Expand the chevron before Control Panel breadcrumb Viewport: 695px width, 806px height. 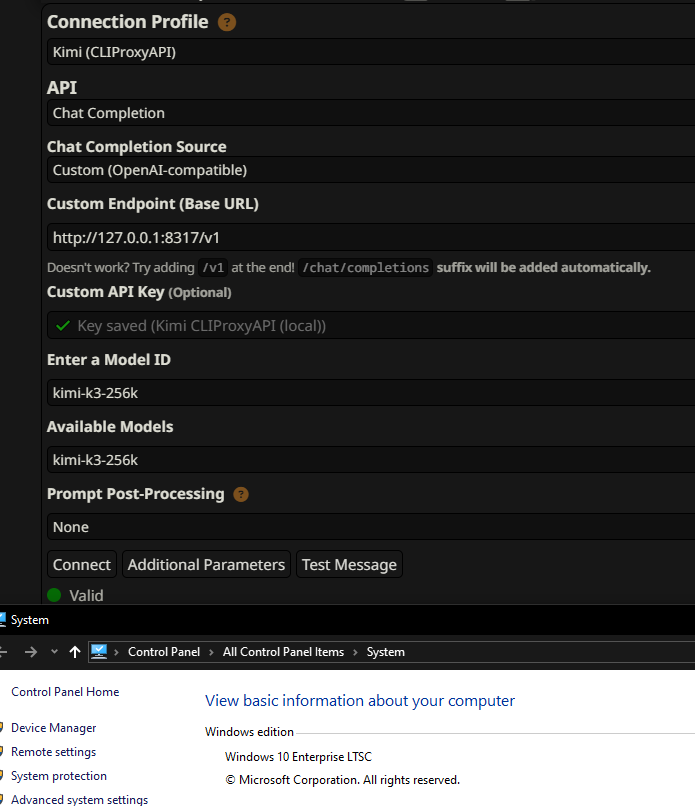click(x=116, y=652)
